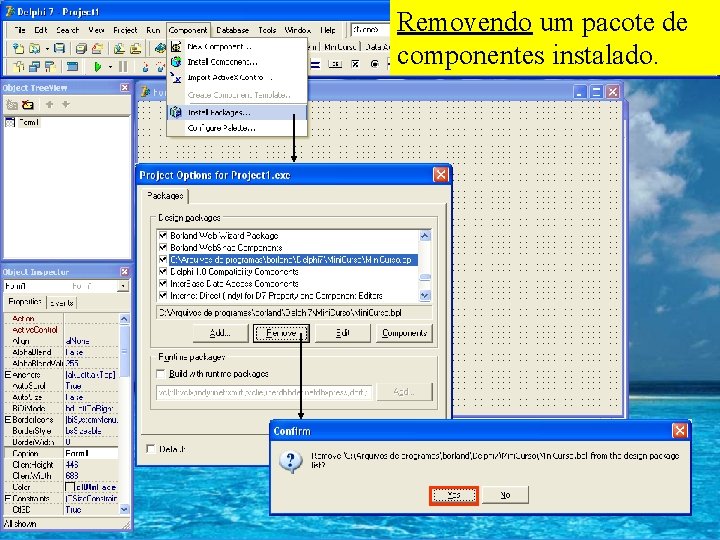The width and height of the screenshot is (720, 540).
Task: Click Add file to project icon
Action: tap(119, 48)
